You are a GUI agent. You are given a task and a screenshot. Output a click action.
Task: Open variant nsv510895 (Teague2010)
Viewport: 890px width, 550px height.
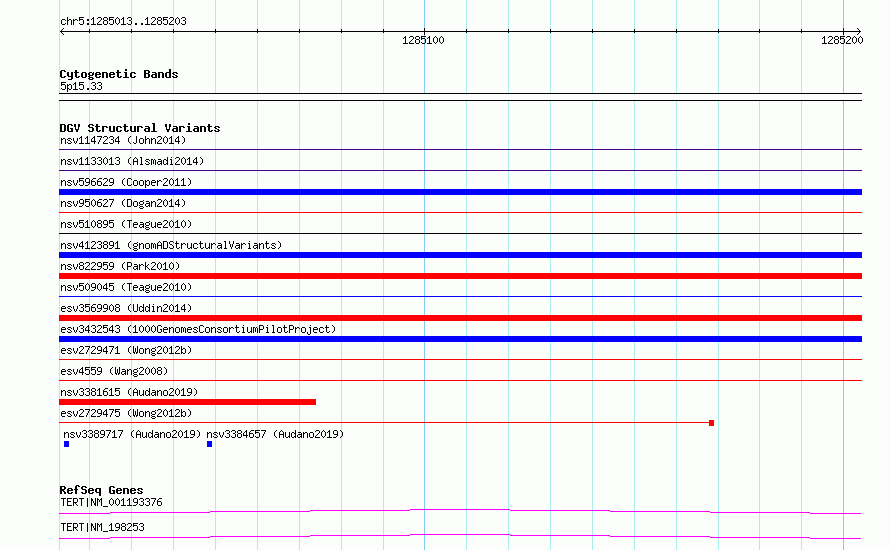[x=126, y=224]
